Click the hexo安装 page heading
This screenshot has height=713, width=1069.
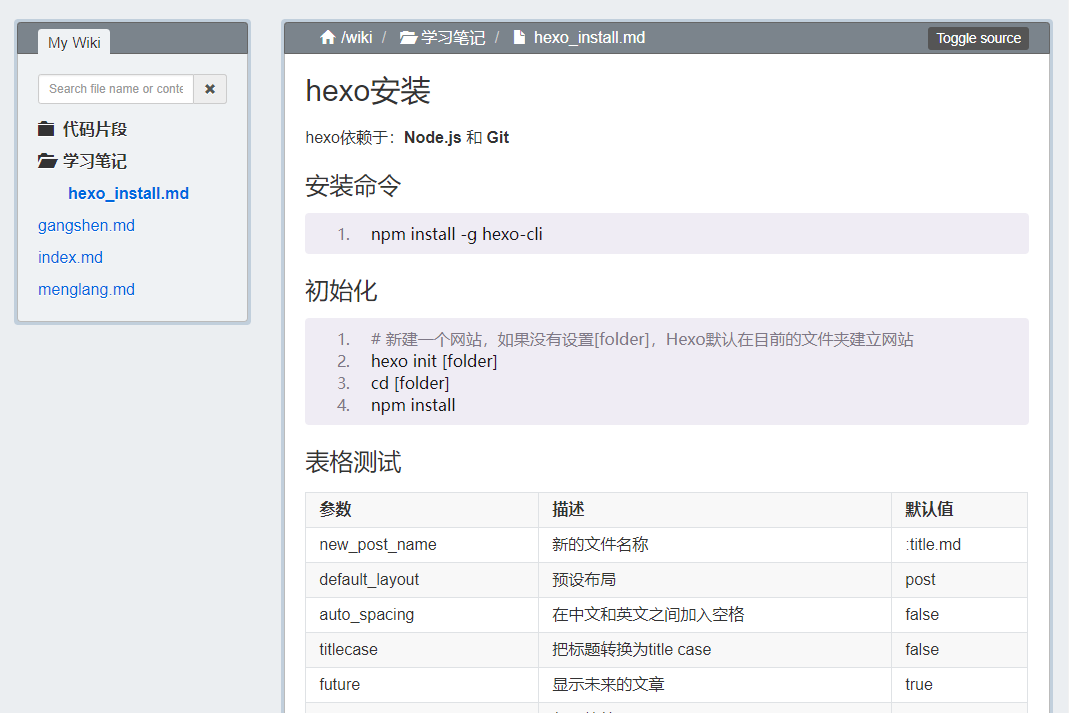(x=367, y=91)
